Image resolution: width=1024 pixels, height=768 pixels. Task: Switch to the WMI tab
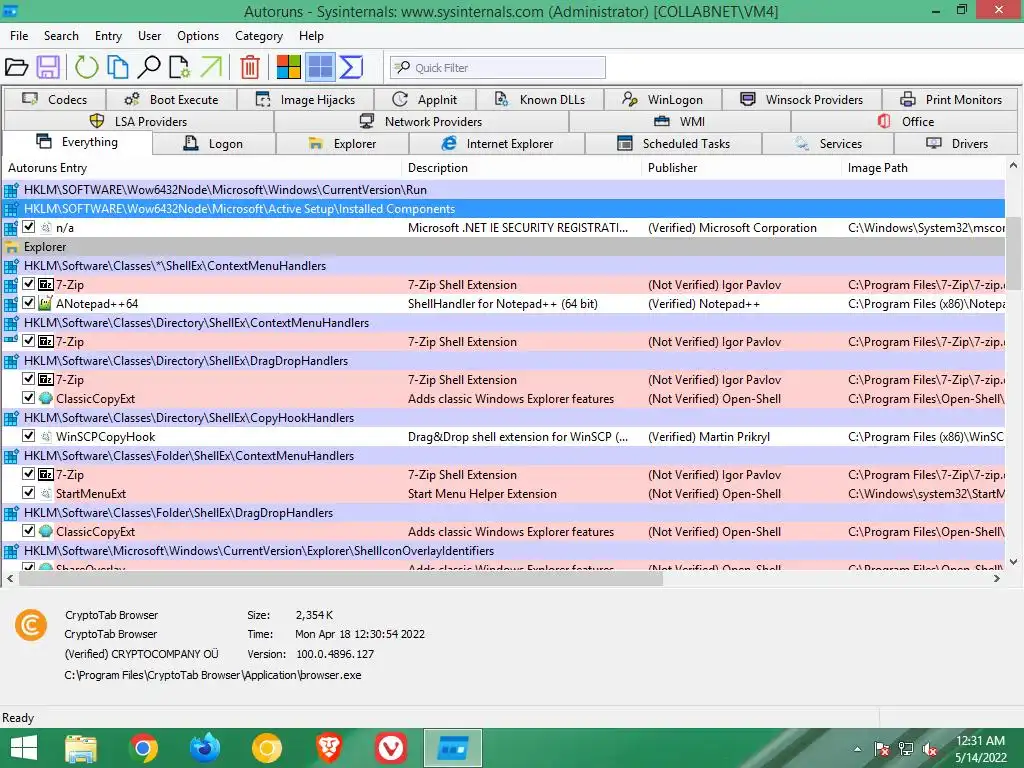pyautogui.click(x=680, y=121)
